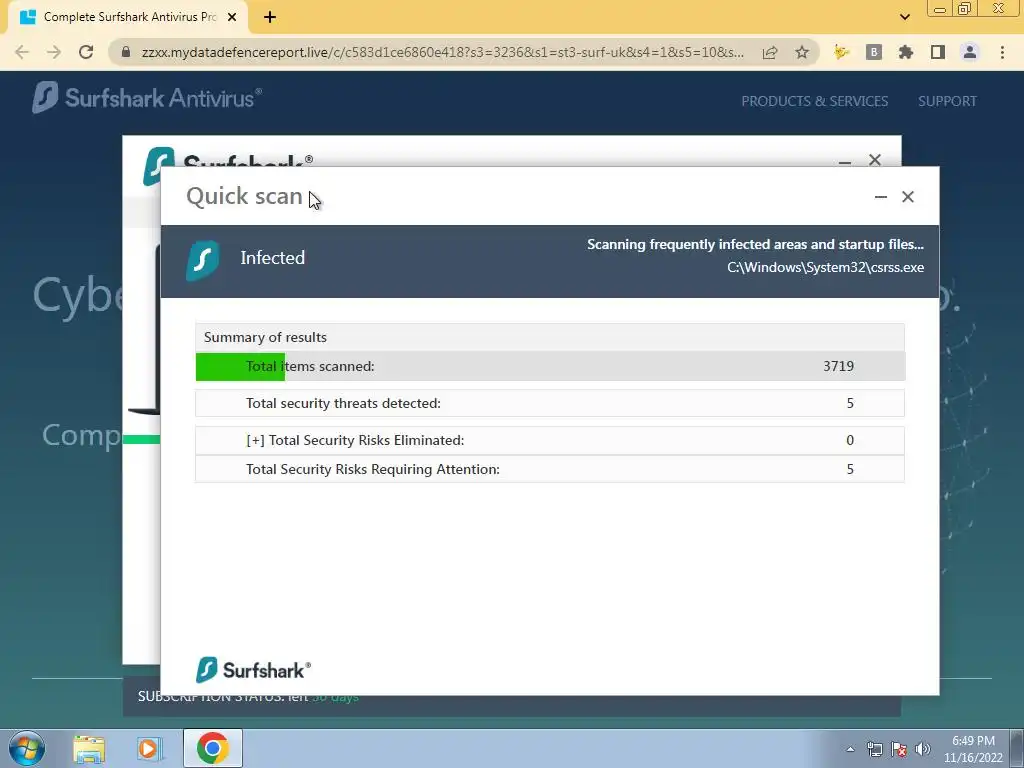This screenshot has width=1024, height=768.
Task: Click 'Scanning frequently infected areas' text
Action: [x=755, y=244]
